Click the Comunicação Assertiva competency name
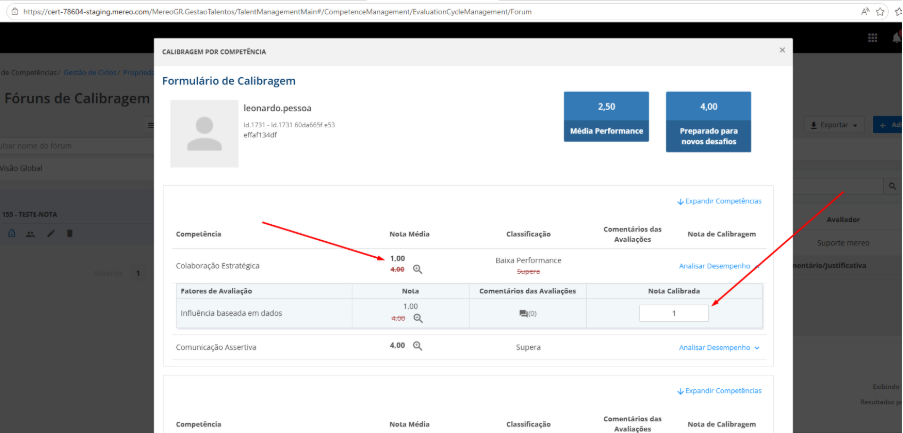This screenshot has width=903, height=433. (216, 348)
